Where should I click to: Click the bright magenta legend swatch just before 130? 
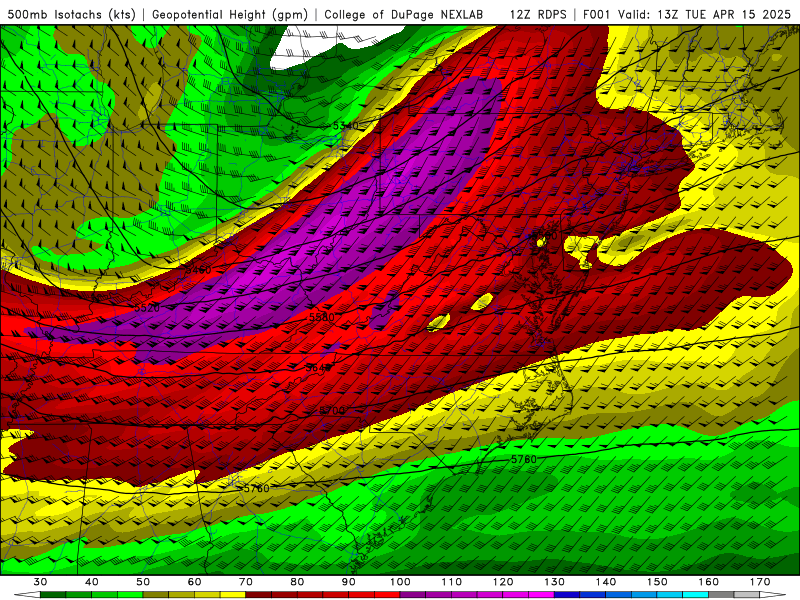coord(541,595)
